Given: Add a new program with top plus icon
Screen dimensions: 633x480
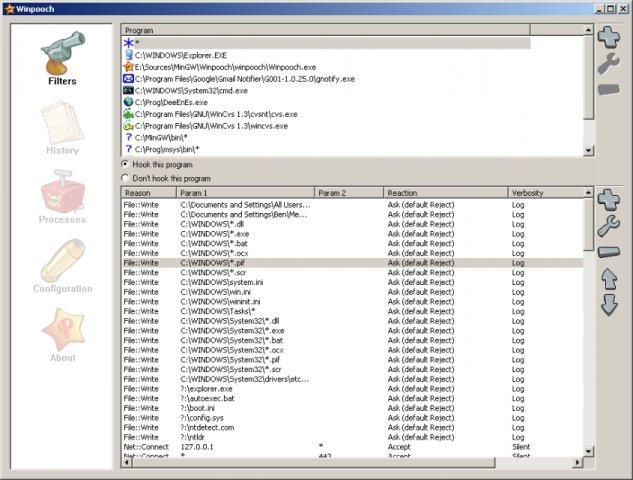Looking at the screenshot, I should click(x=608, y=37).
